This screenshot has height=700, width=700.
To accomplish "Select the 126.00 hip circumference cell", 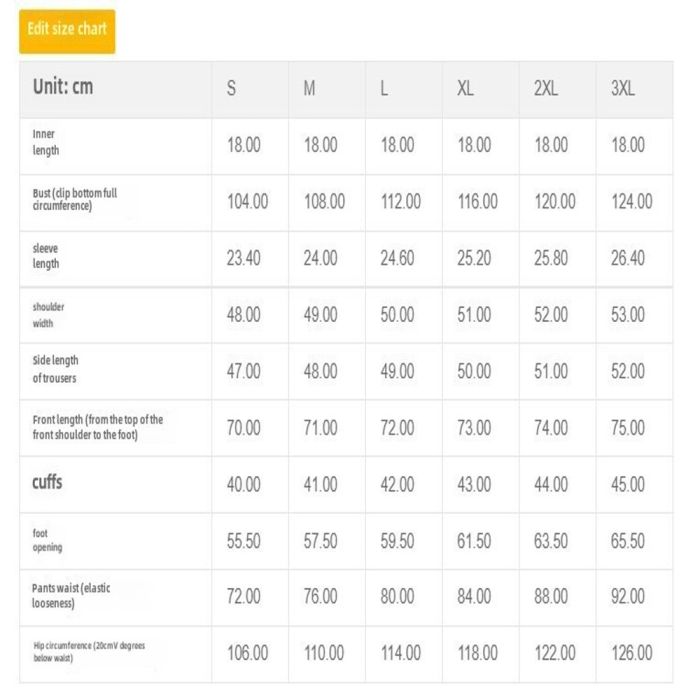I will coord(632,653).
